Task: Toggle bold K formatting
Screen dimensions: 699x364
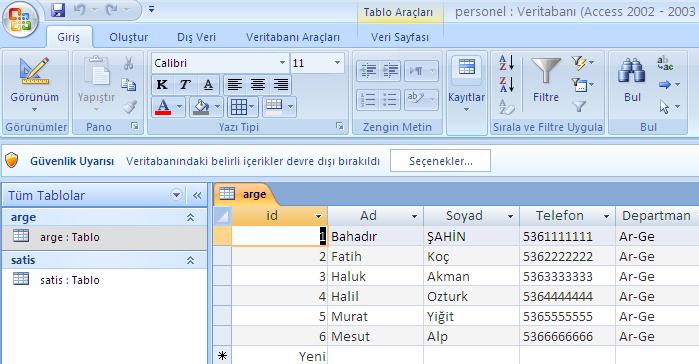Action: pyautogui.click(x=162, y=85)
